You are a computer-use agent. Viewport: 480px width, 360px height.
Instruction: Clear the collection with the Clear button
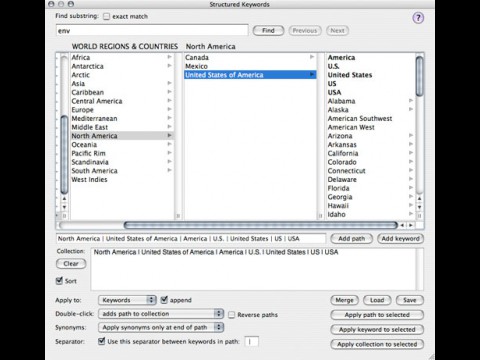click(x=71, y=264)
